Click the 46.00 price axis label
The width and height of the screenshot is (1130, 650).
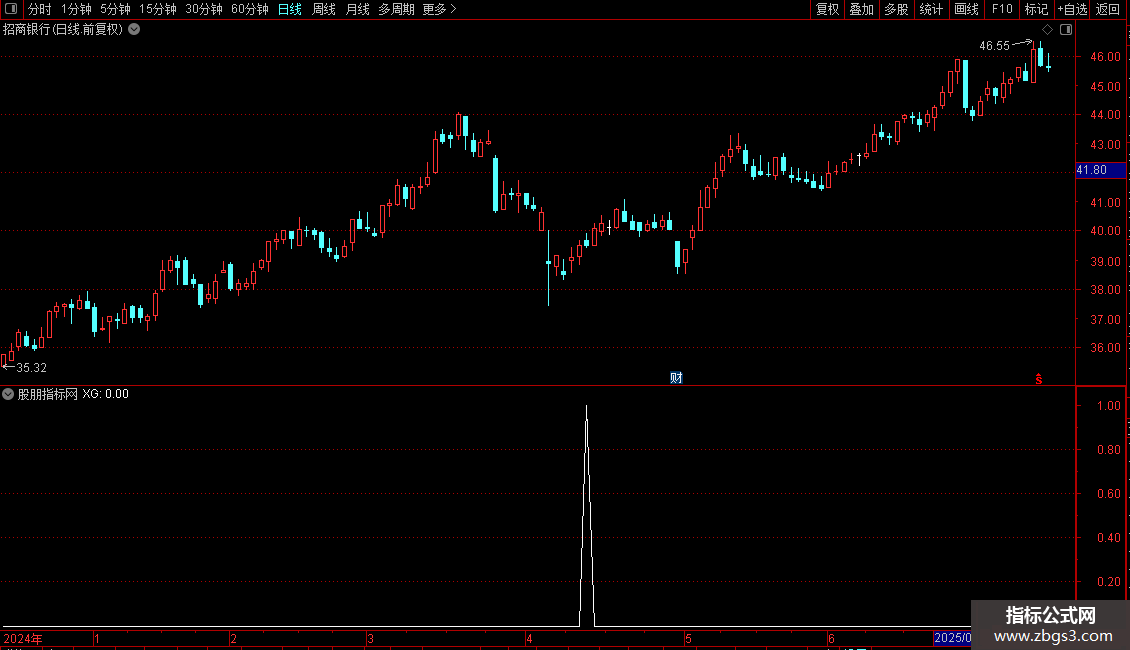[x=1105, y=57]
